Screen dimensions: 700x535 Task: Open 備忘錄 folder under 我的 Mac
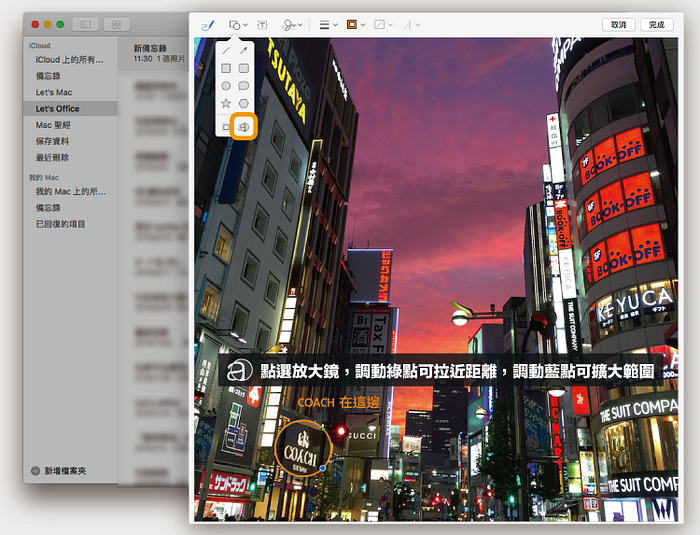click(x=71, y=208)
